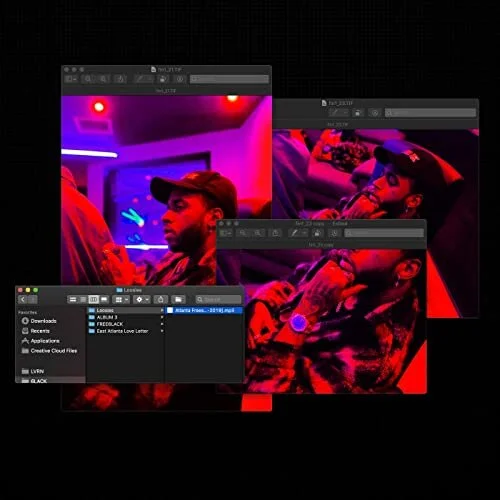Viewport: 500px width, 500px height.
Task: Click search field in watch photo Preview
Action: coord(384,233)
